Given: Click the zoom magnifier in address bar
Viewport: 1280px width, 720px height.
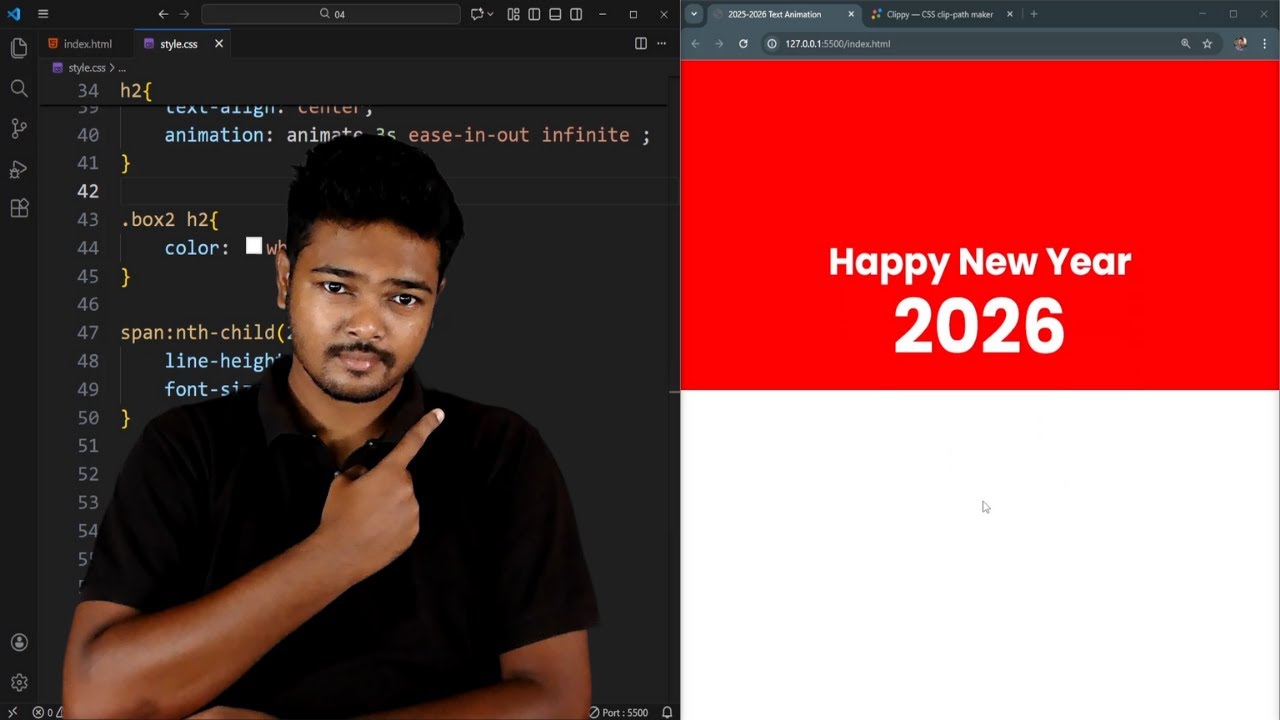Looking at the screenshot, I should click(x=1186, y=44).
